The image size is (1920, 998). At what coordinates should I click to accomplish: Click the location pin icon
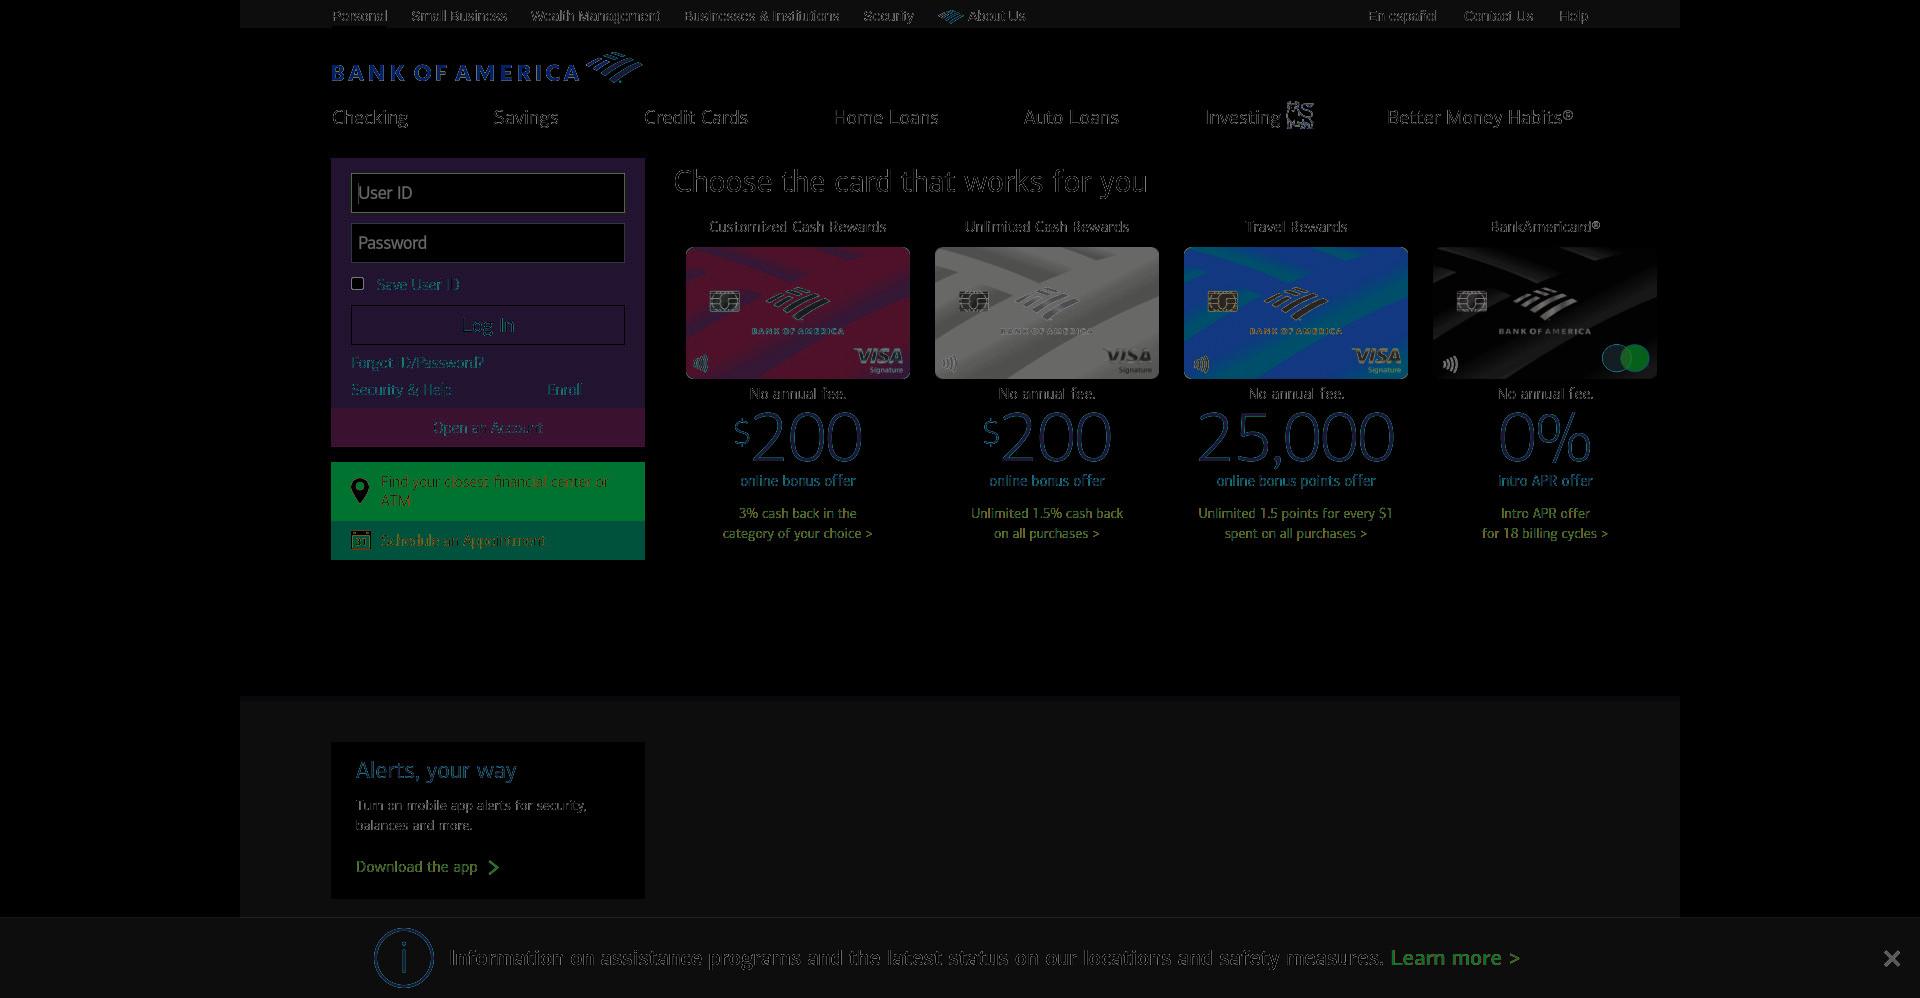[x=360, y=490]
